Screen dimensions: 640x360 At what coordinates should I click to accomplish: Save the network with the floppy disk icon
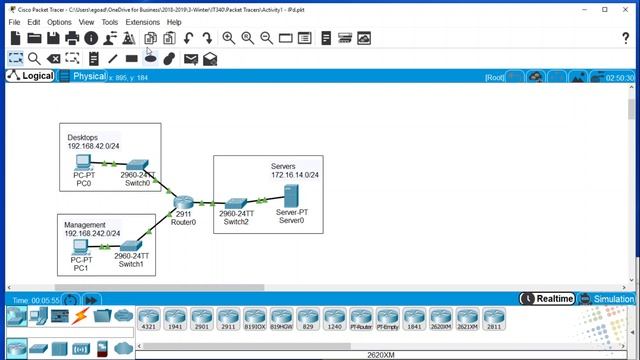(53, 38)
